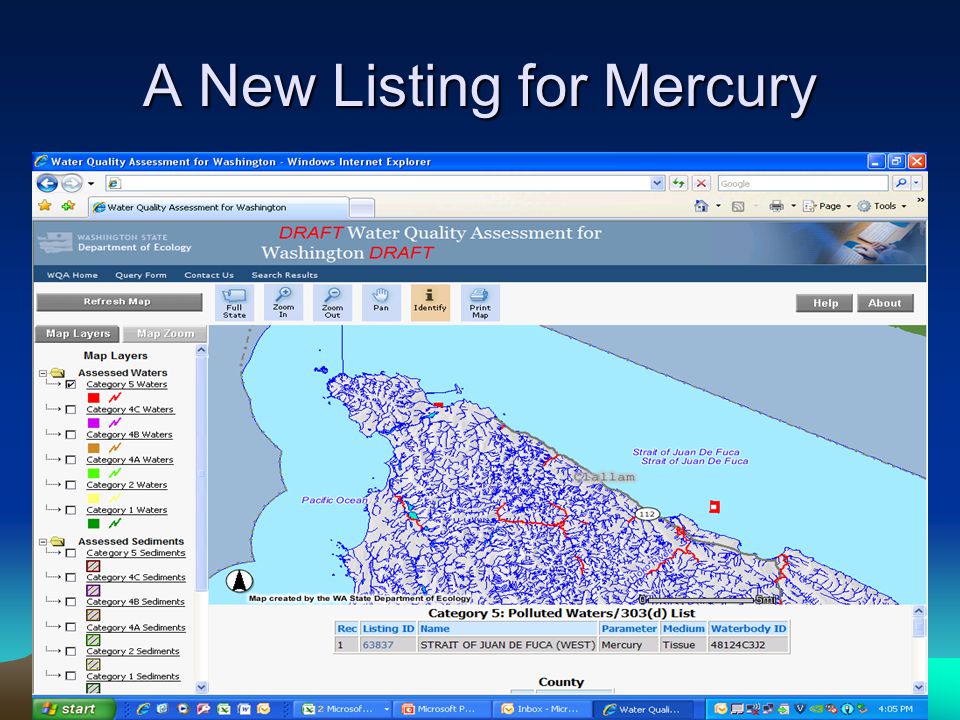Check Category 4C Waters layer
Viewport: 960px width, 720px height.
pyautogui.click(x=71, y=410)
